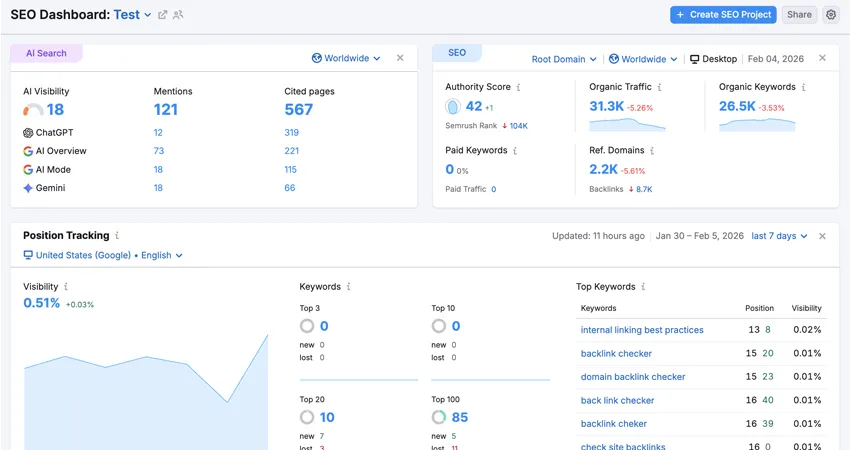Click ChatGPT mentions value 12
Image resolution: width=850 pixels, height=450 pixels.
pyautogui.click(x=158, y=133)
